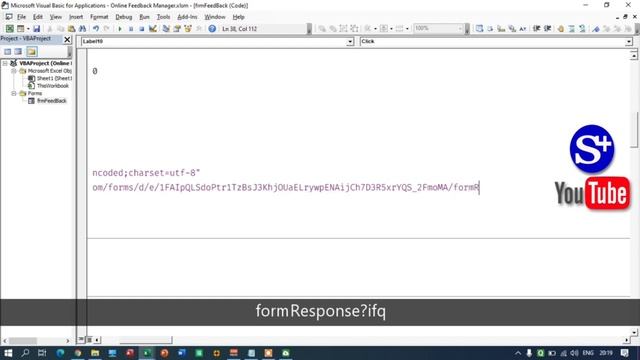640x360 pixels.
Task: Open Project Explorer toolbar icon
Action: [166, 29]
